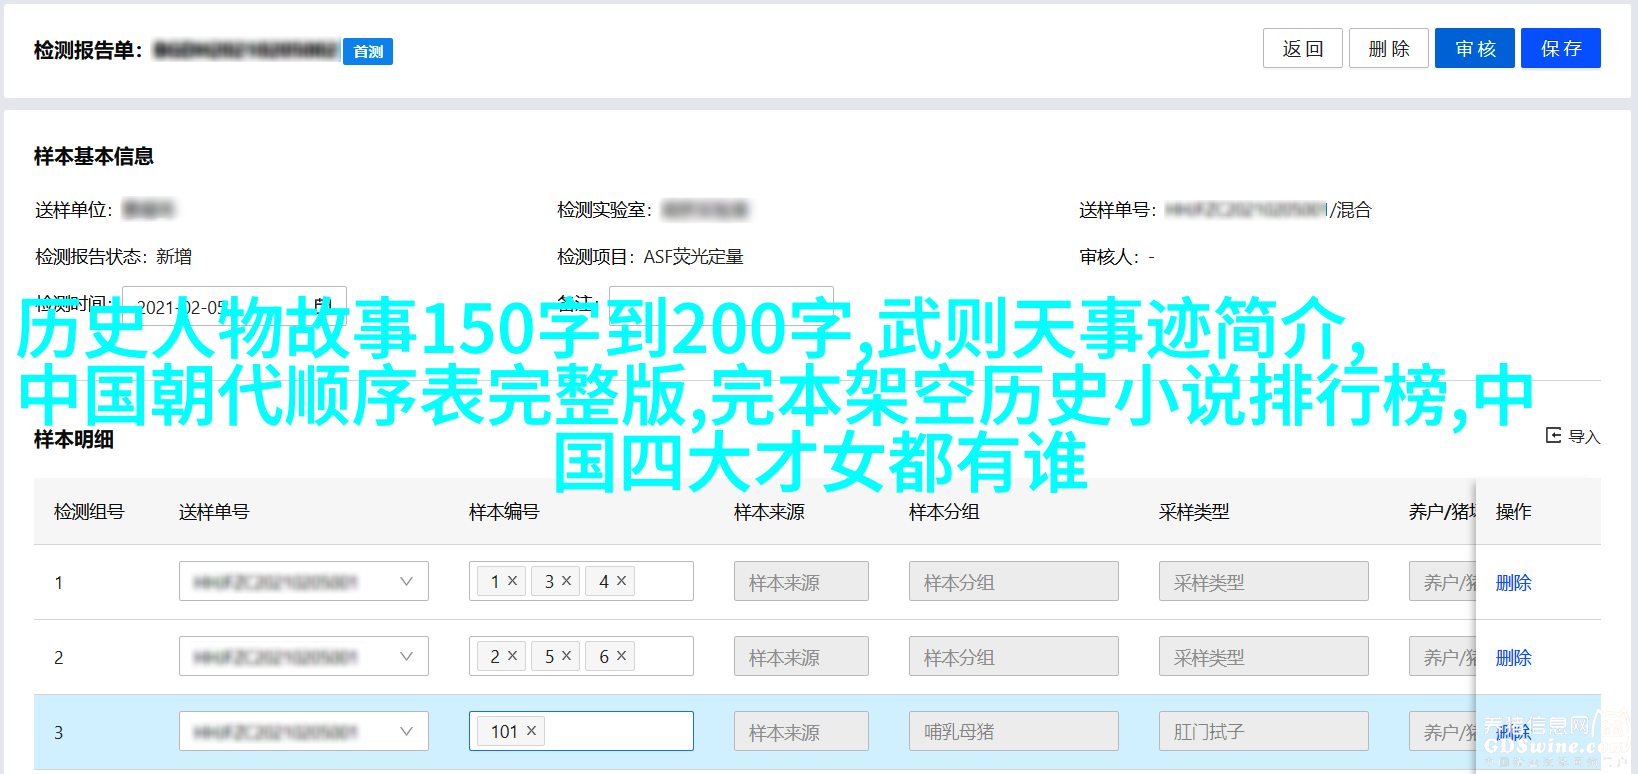Click the blue 审核 button
This screenshot has height=774, width=1638.
pyautogui.click(x=1475, y=48)
